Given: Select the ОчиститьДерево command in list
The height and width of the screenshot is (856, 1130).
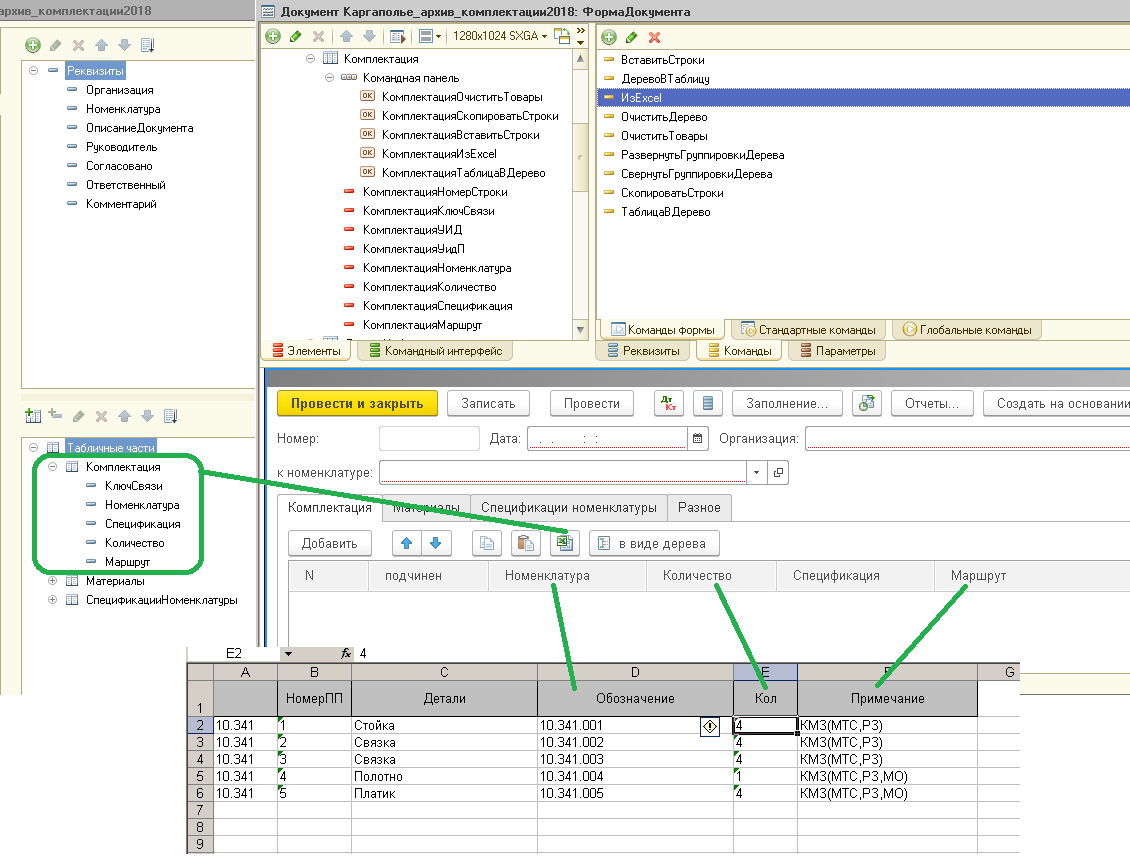Looking at the screenshot, I should click(663, 117).
